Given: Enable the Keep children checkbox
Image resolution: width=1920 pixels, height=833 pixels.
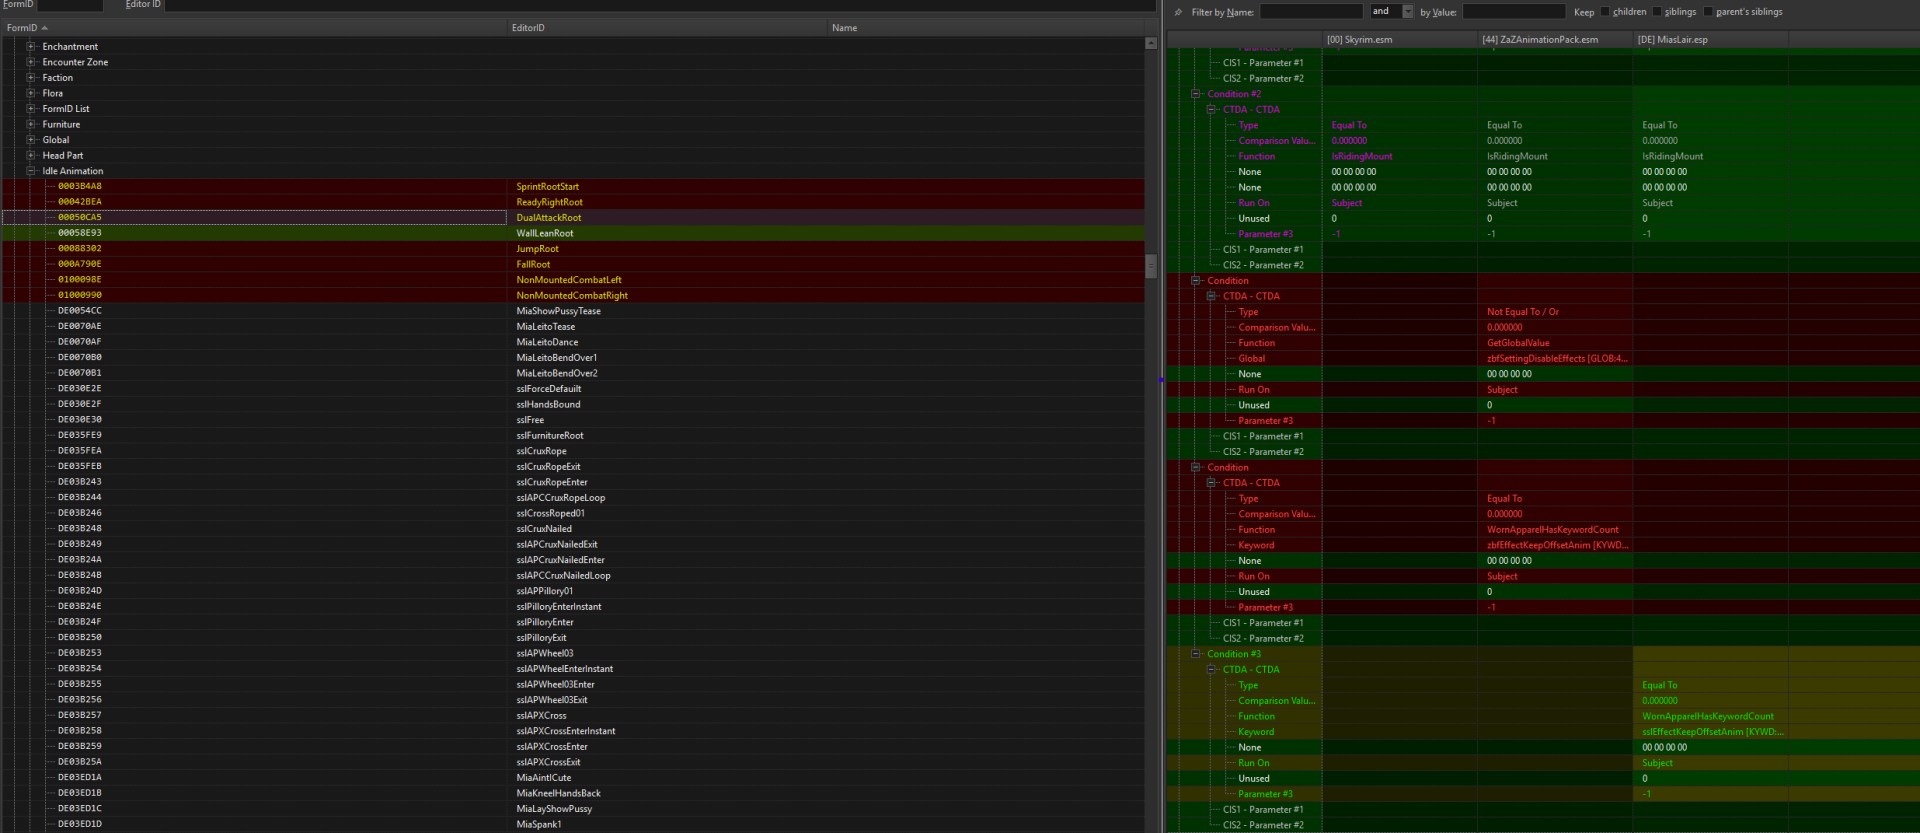Looking at the screenshot, I should (1605, 12).
